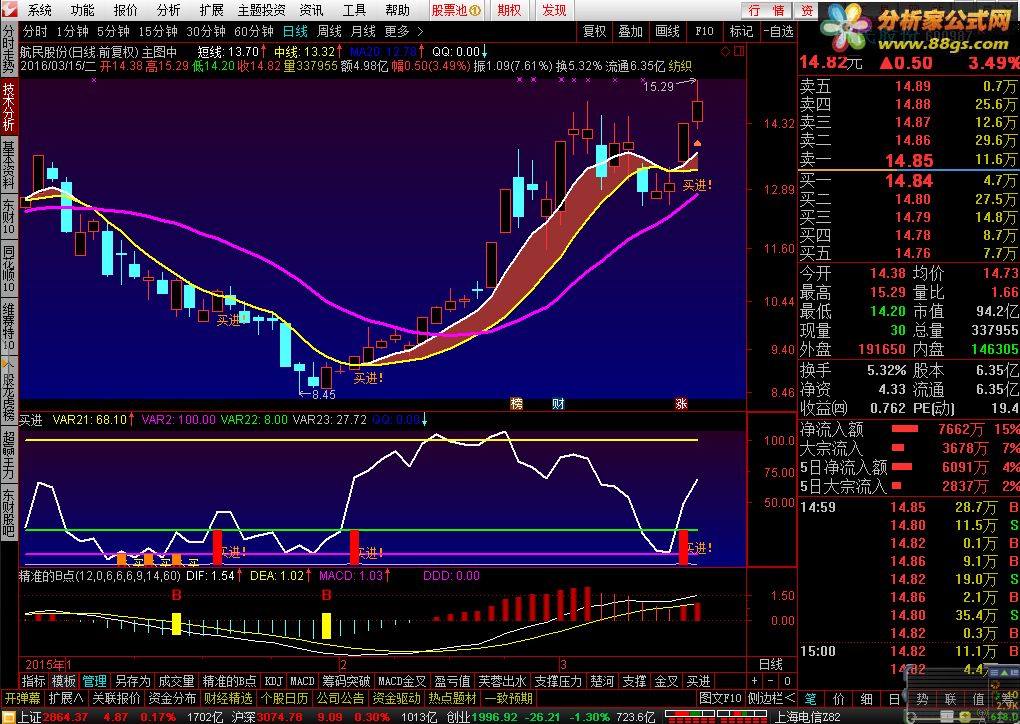Select the 笔 tick tab in side panel
This screenshot has height=724, width=1020.
pyautogui.click(x=811, y=699)
